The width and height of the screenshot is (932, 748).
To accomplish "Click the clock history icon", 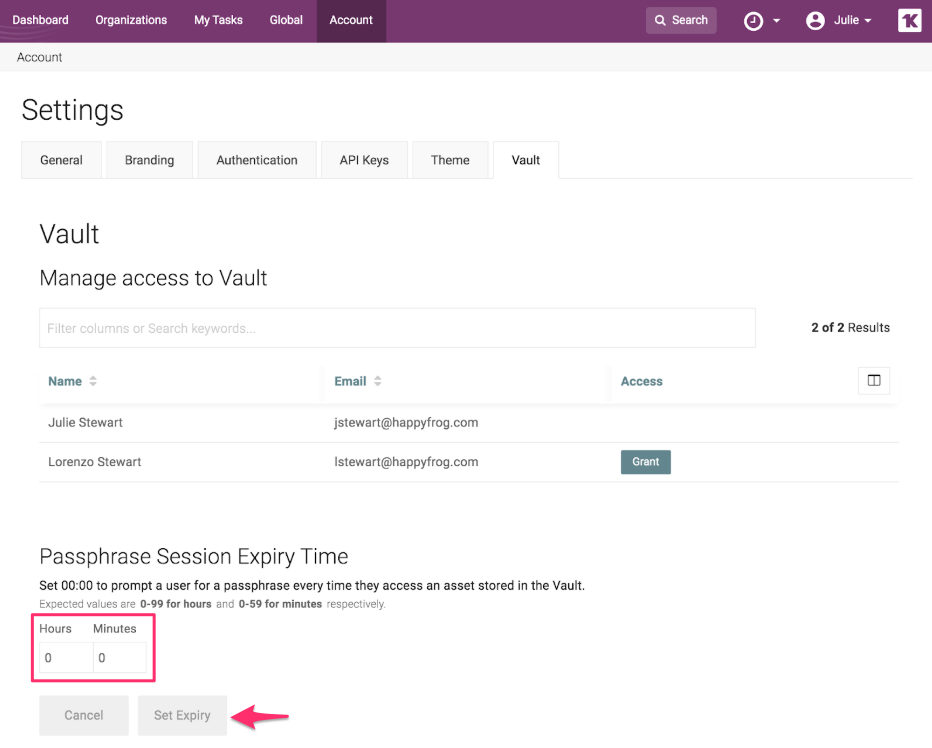I will click(x=753, y=21).
